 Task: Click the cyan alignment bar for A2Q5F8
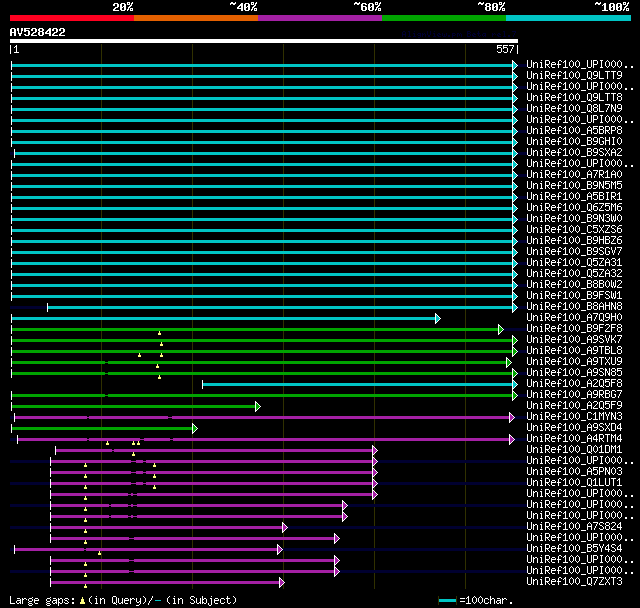(x=358, y=384)
